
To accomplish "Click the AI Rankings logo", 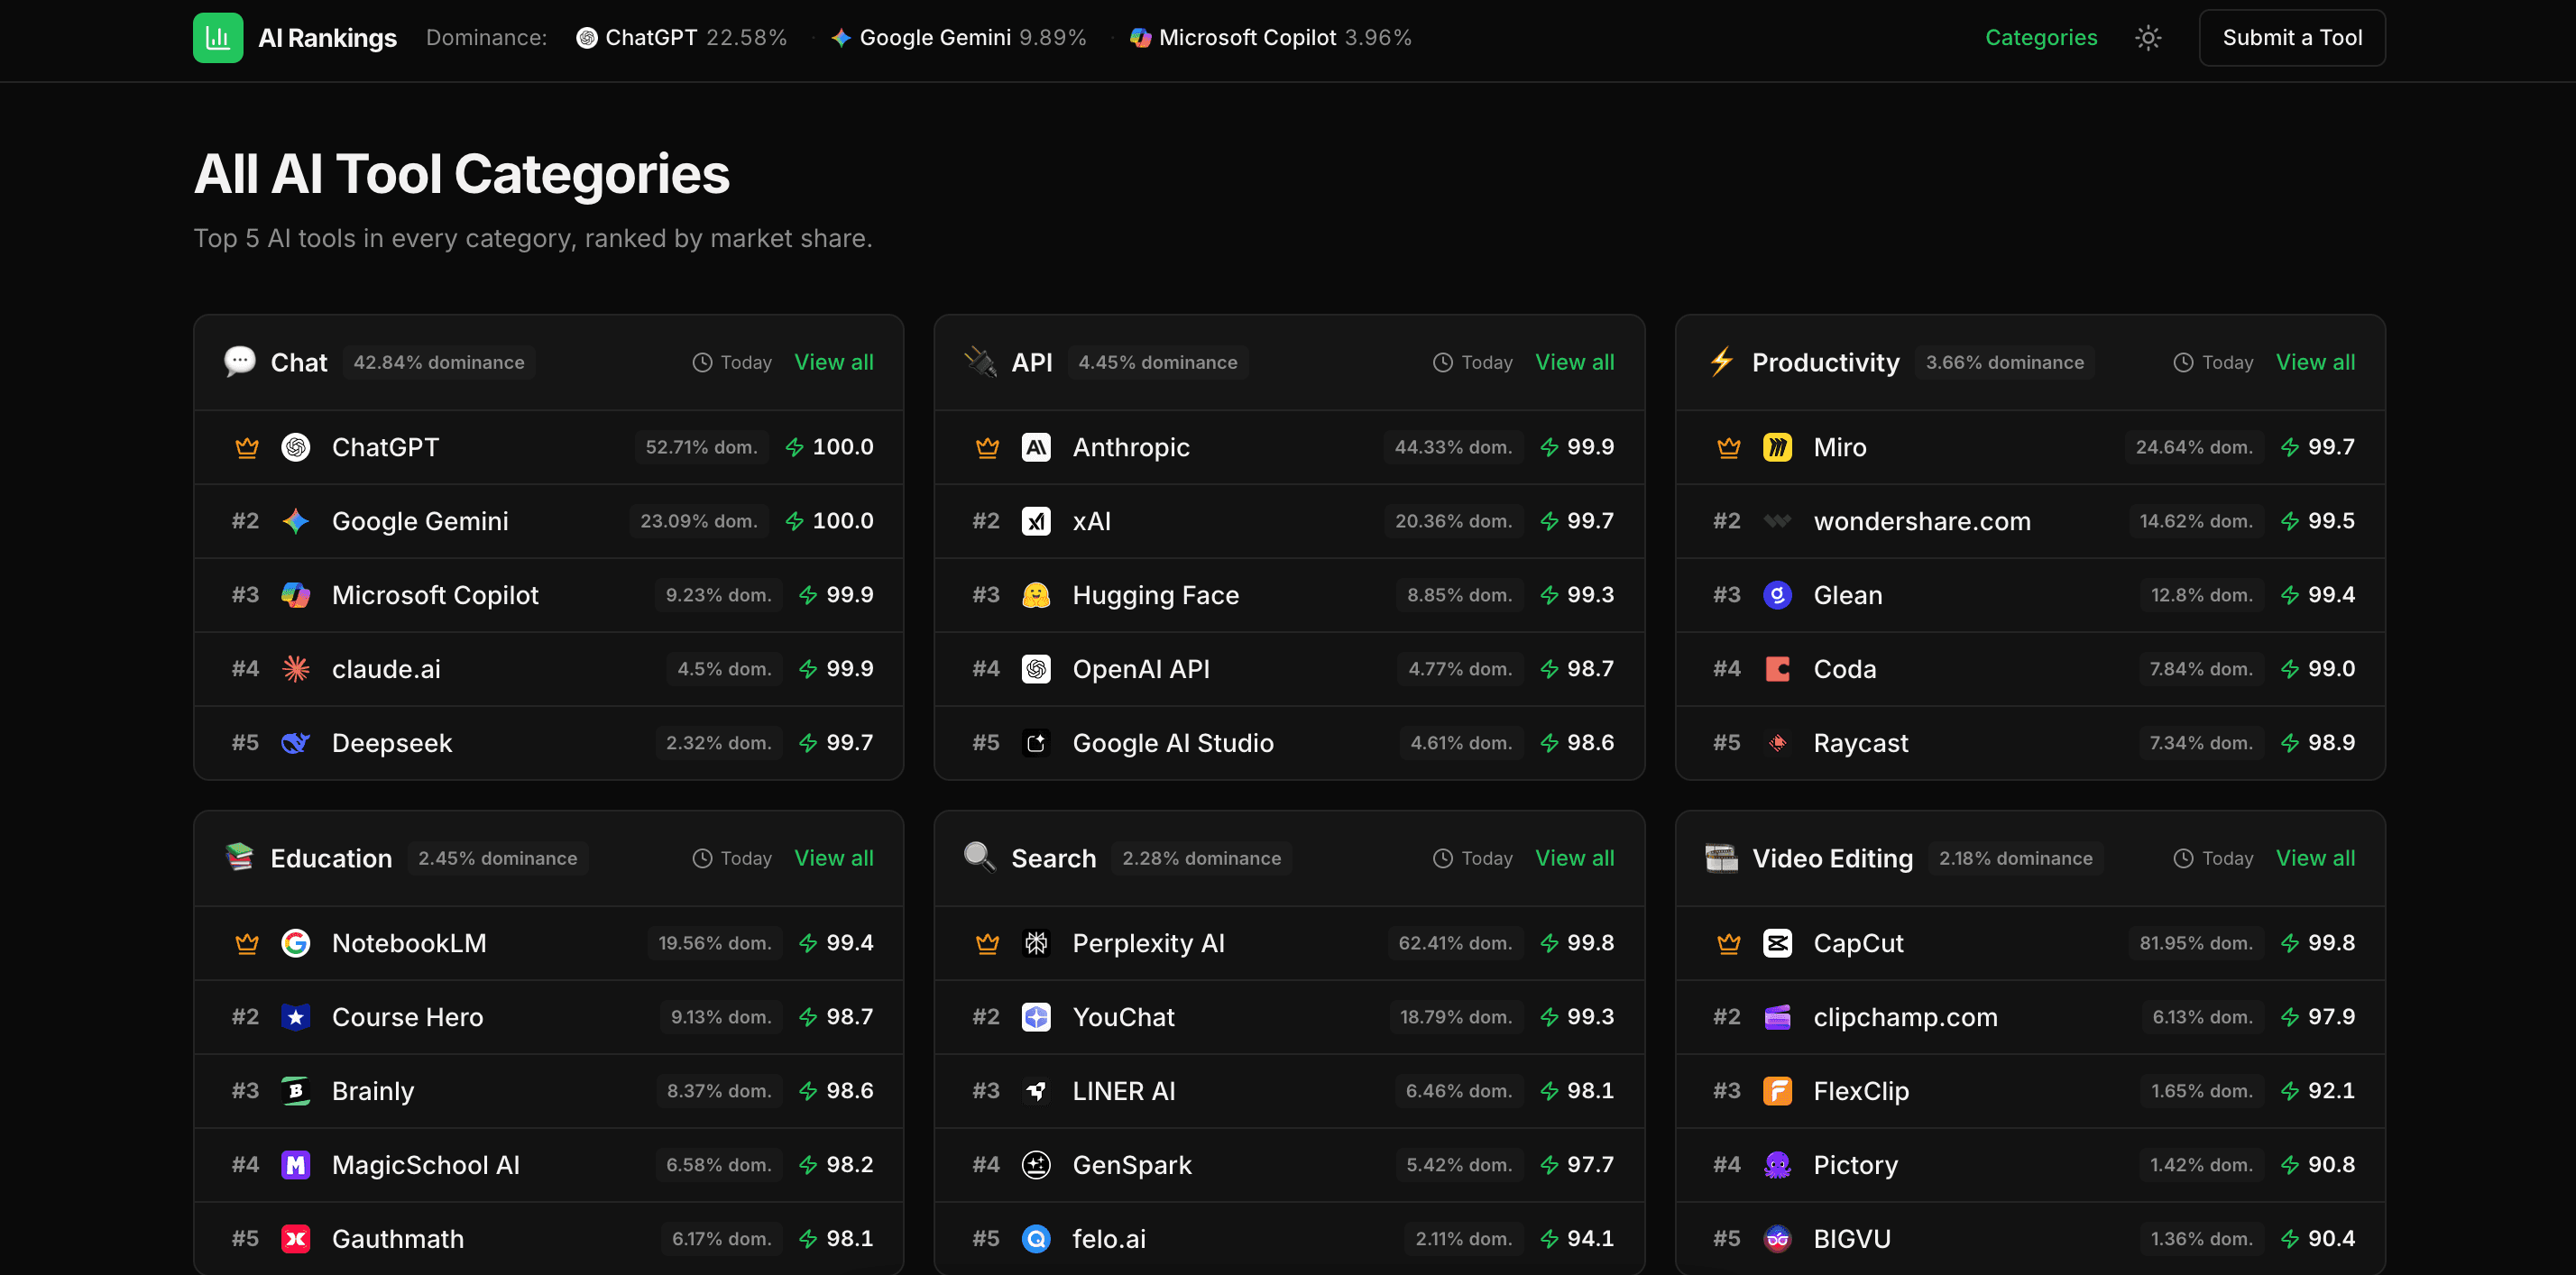I will pyautogui.click(x=295, y=37).
